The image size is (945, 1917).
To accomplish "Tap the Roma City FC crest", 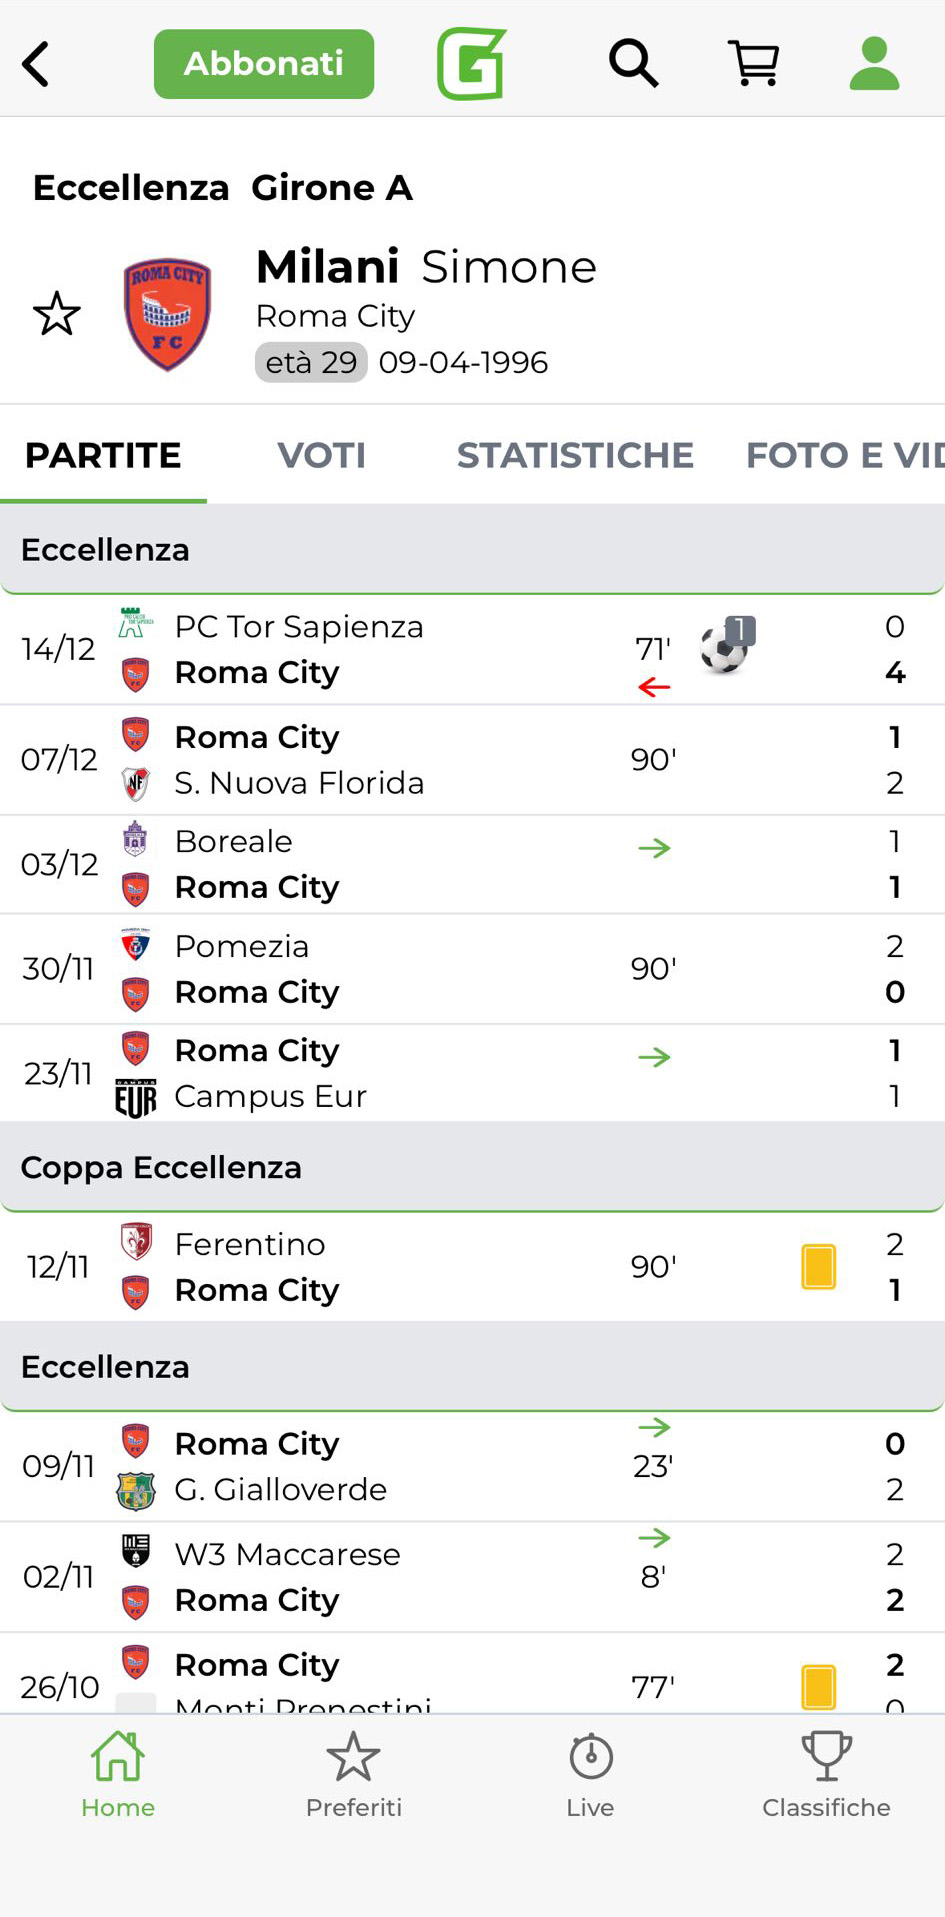I will click(167, 314).
